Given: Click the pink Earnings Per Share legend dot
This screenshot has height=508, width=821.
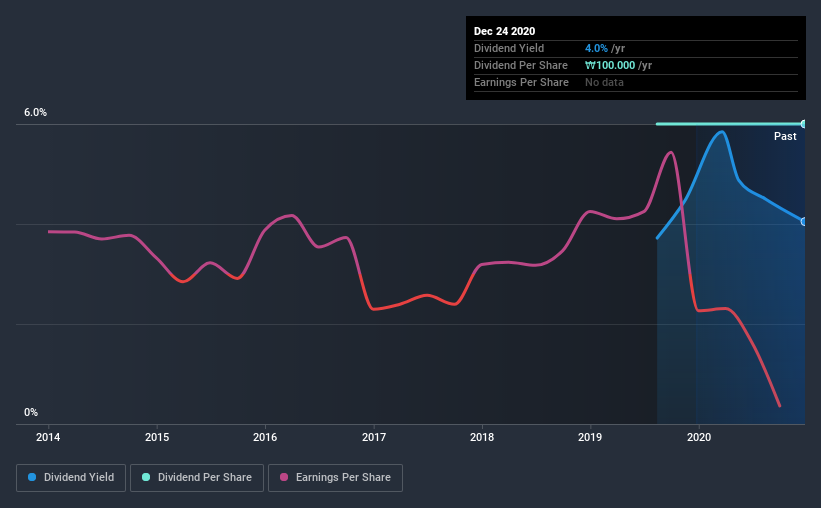Looking at the screenshot, I should (284, 477).
